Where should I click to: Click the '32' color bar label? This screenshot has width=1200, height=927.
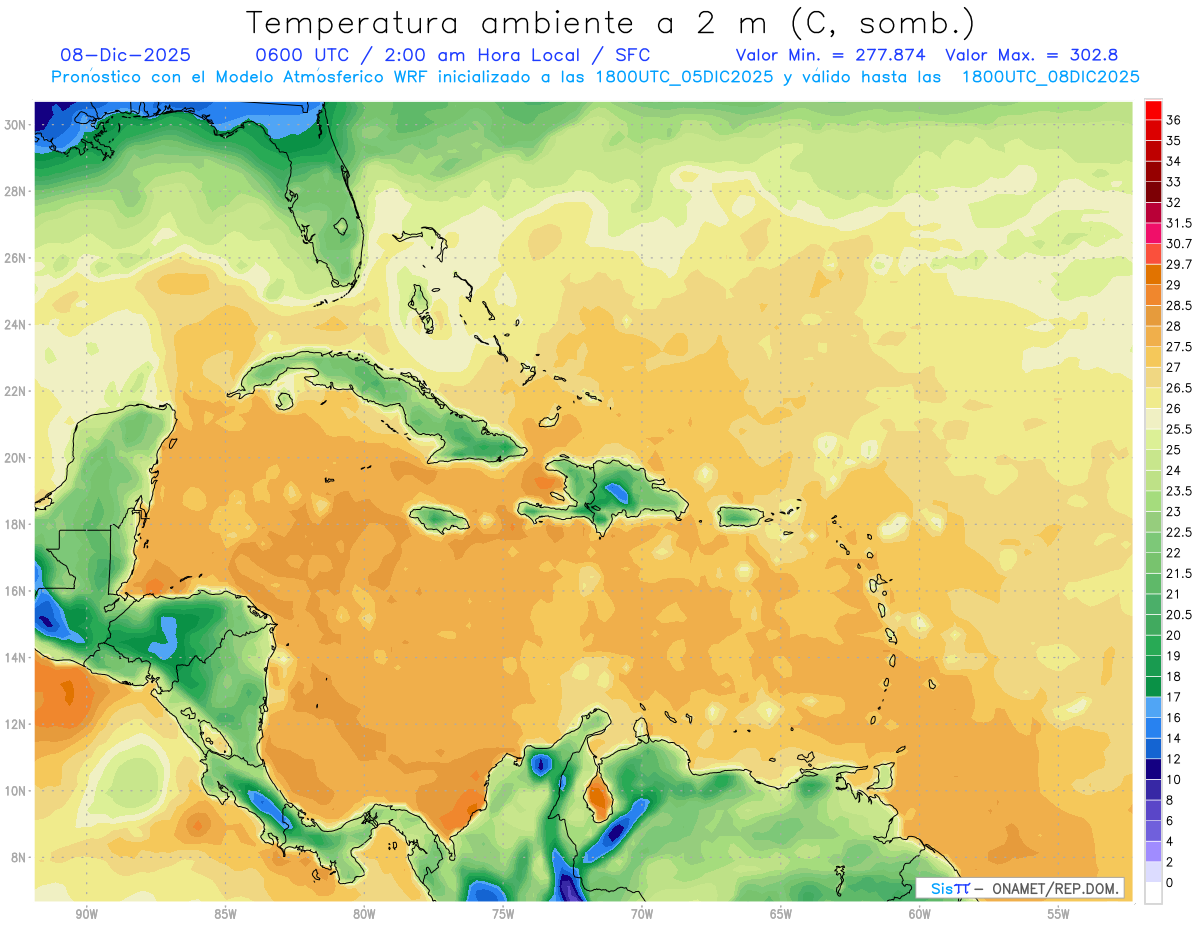coord(1174,202)
